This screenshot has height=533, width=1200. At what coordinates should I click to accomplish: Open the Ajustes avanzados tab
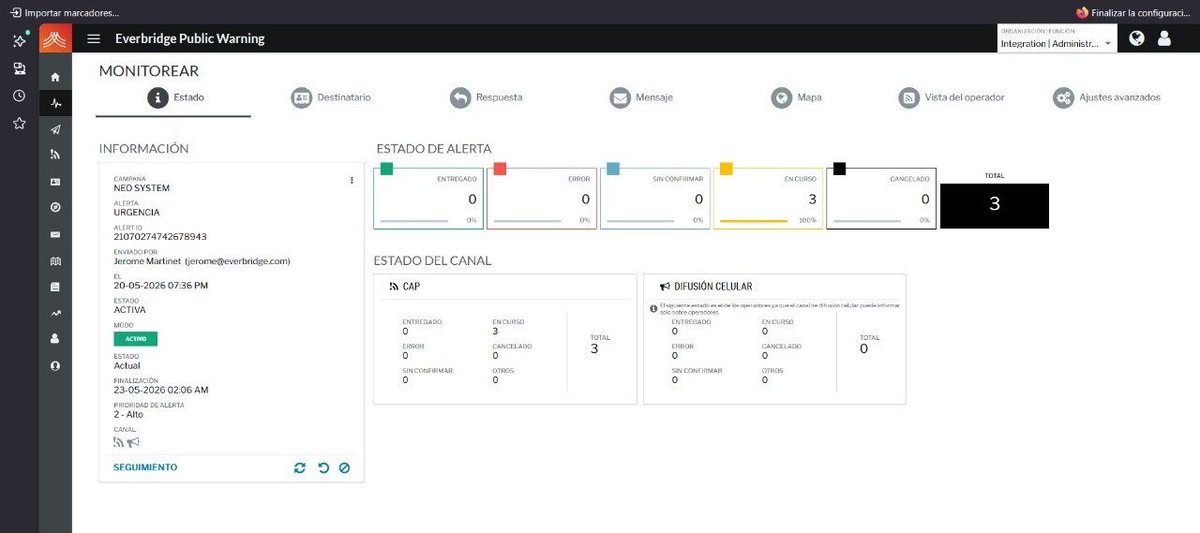1107,97
